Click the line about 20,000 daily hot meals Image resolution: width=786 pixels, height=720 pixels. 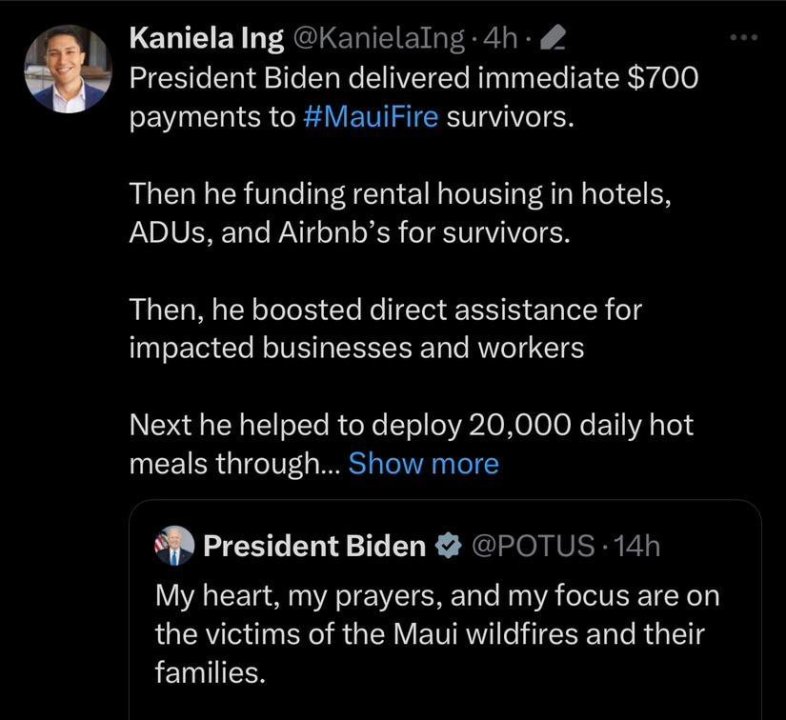(x=410, y=426)
